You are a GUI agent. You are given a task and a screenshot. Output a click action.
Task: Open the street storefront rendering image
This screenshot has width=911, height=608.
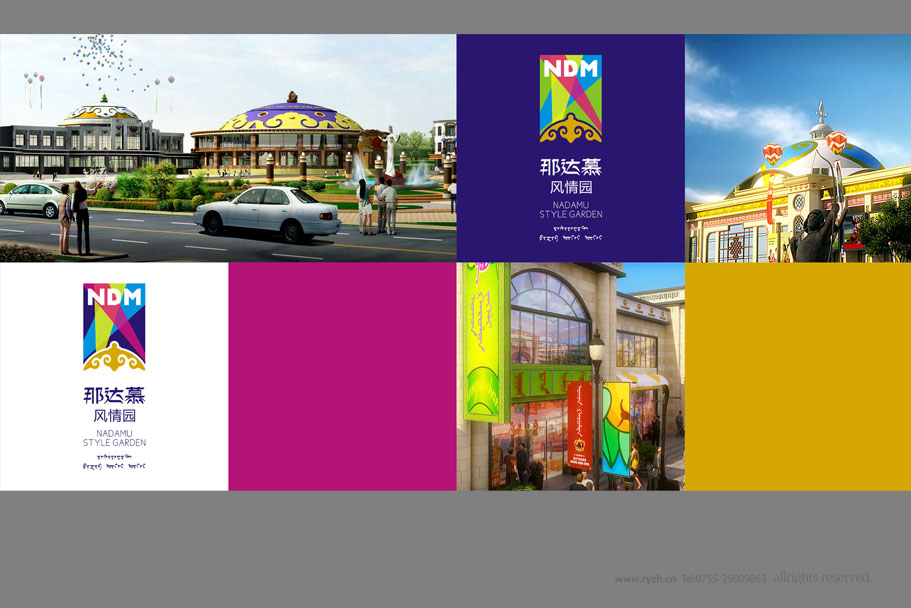pyautogui.click(x=570, y=376)
